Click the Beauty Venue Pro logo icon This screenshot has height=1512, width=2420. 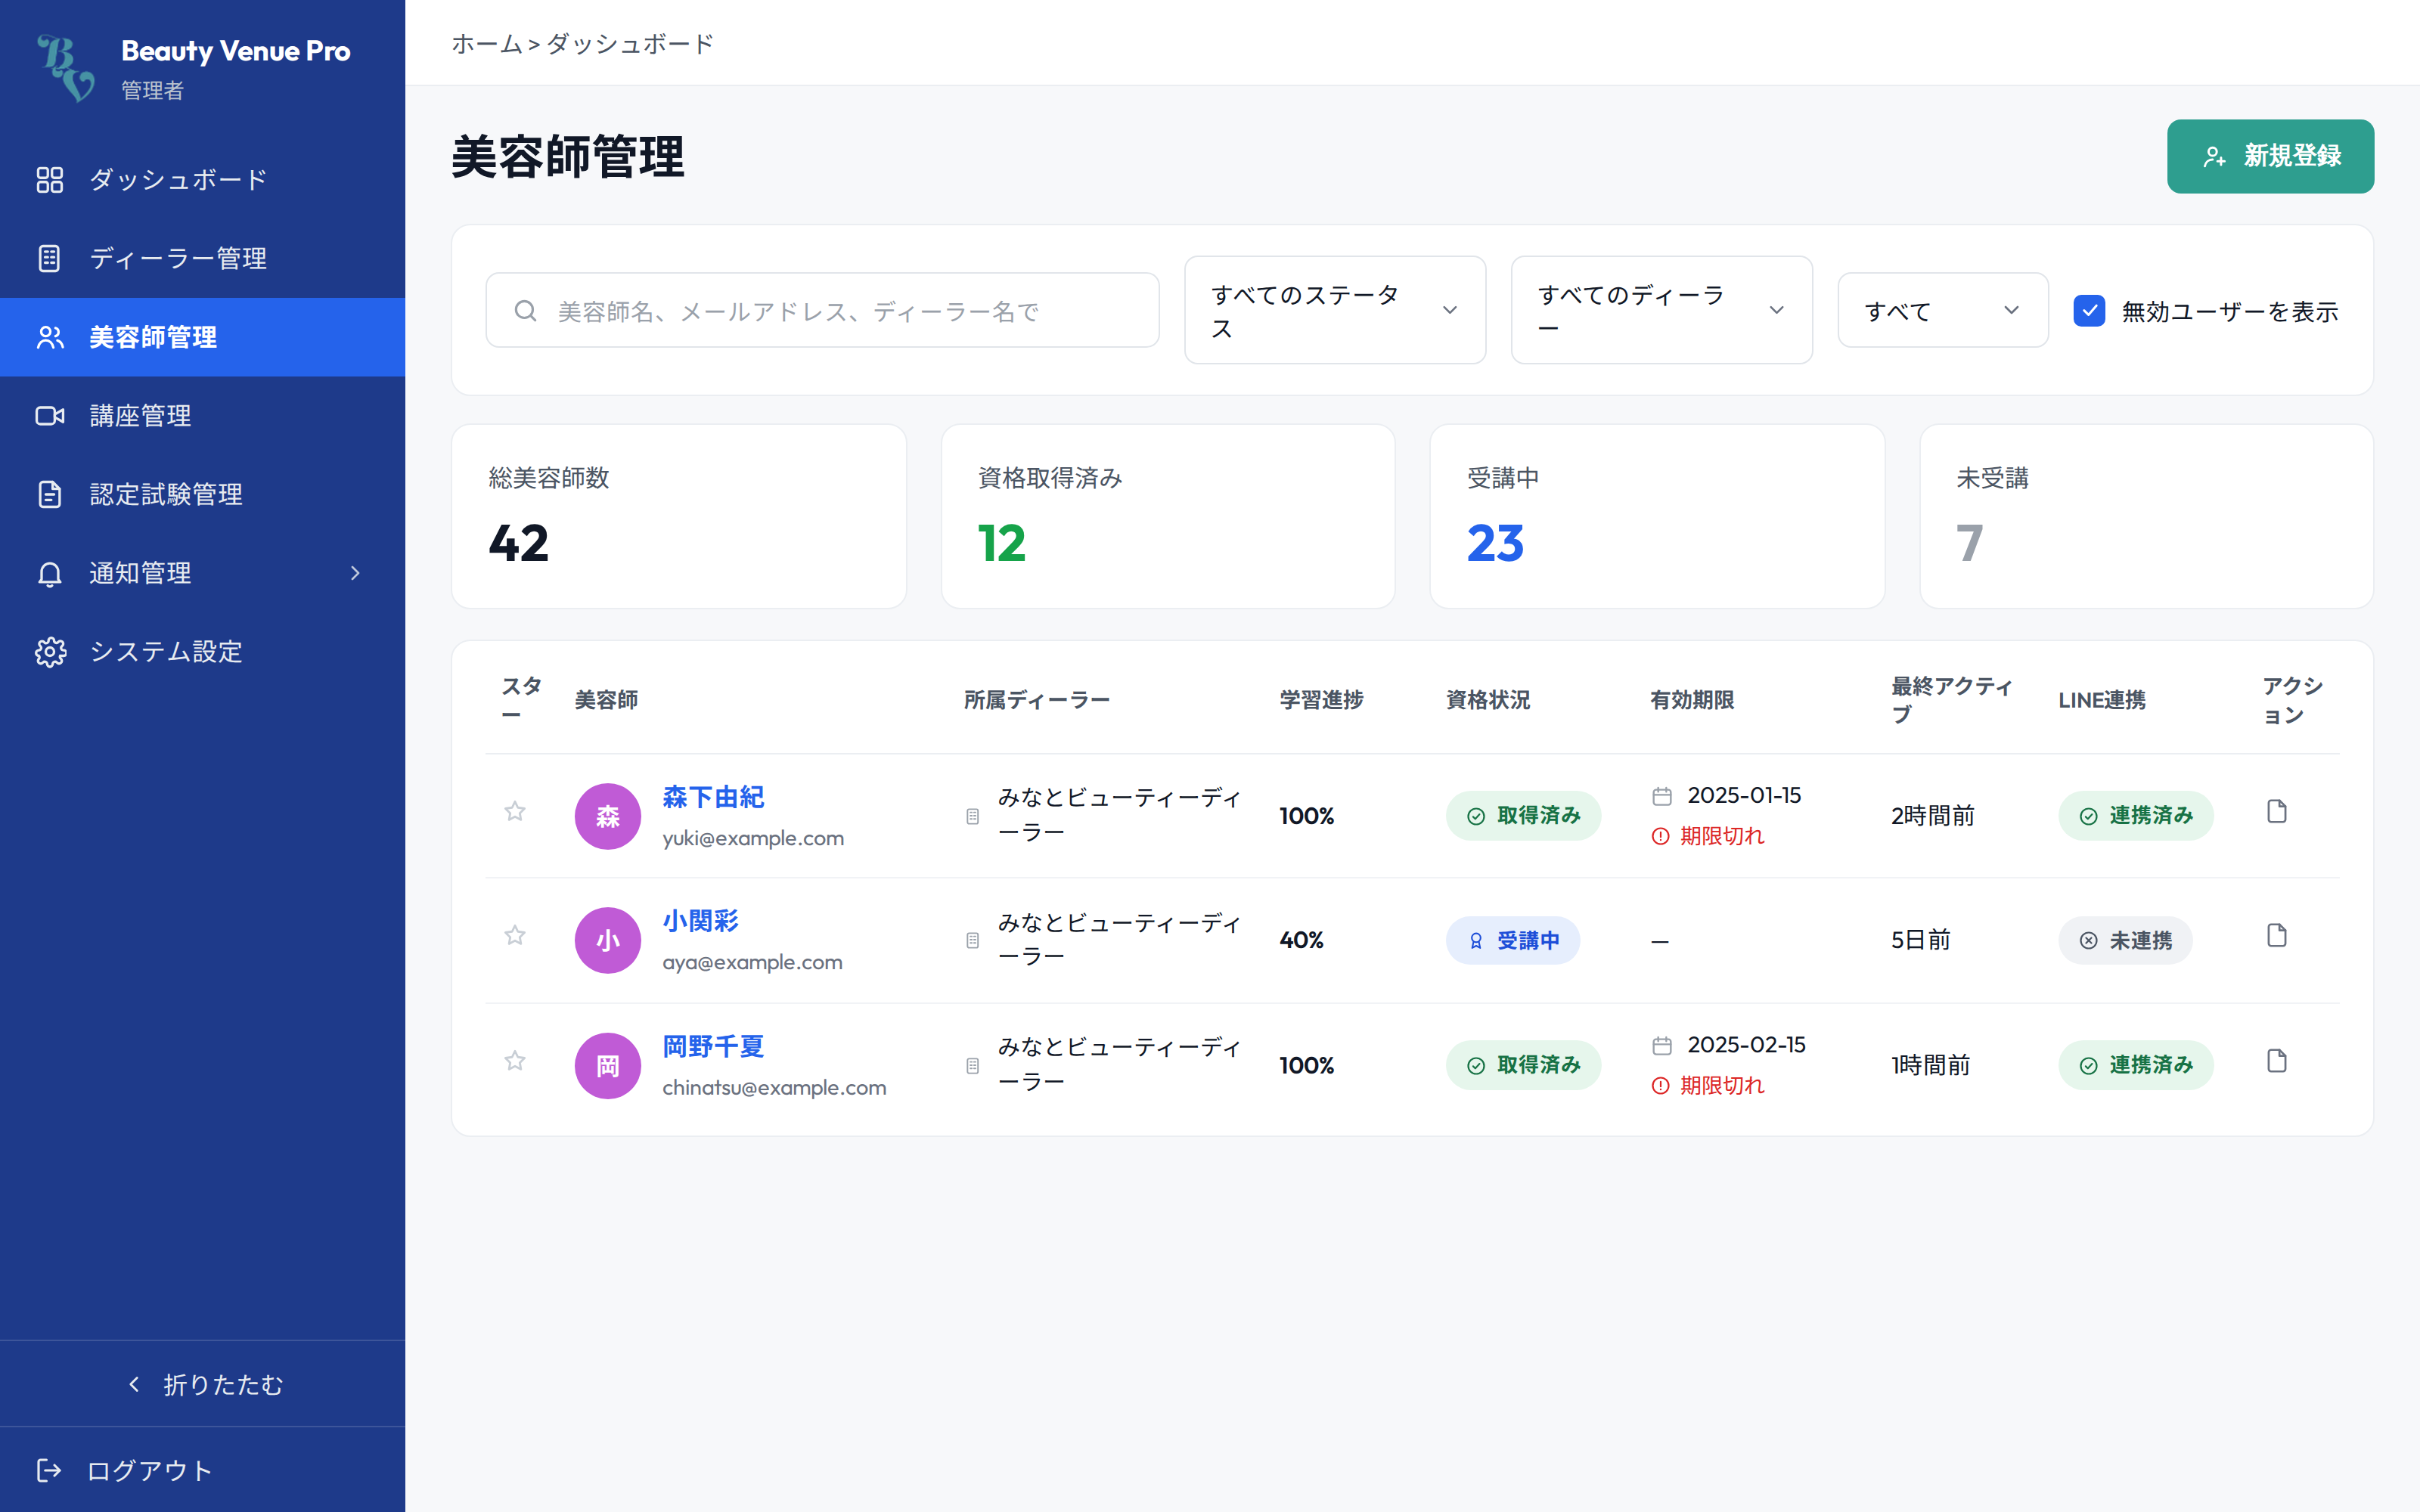pyautogui.click(x=66, y=68)
